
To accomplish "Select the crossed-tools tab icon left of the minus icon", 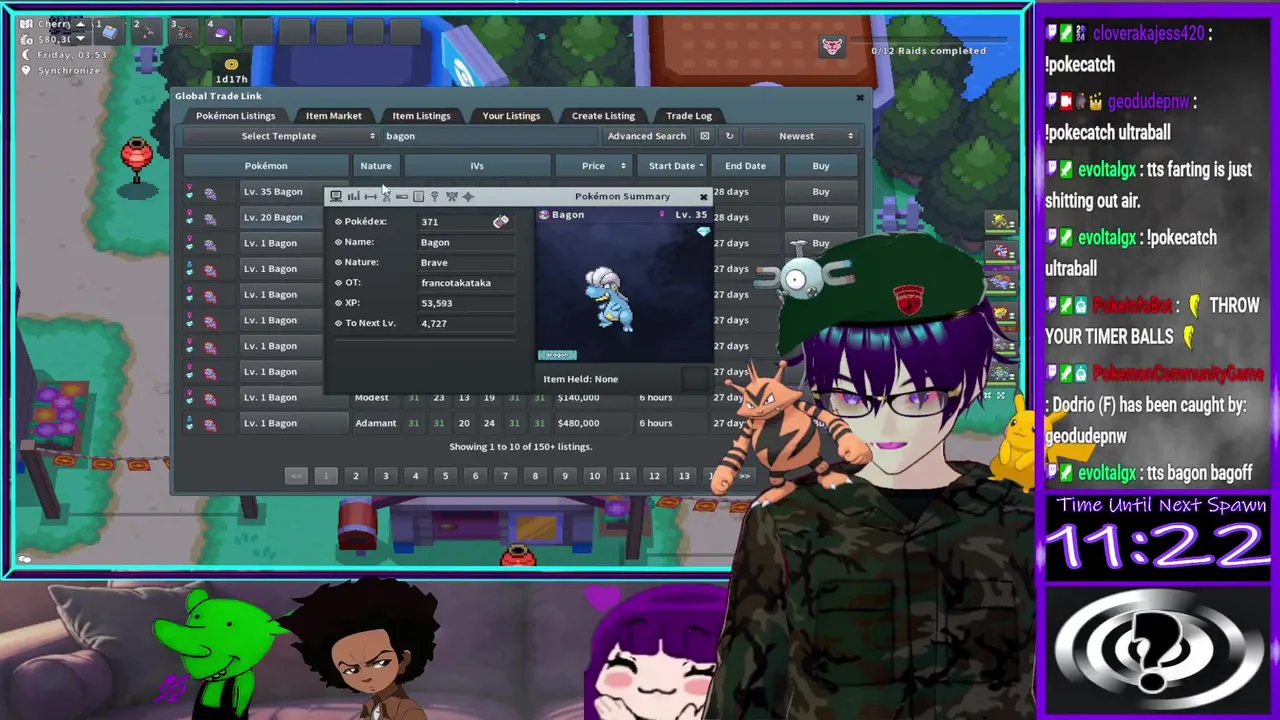I will 386,197.
